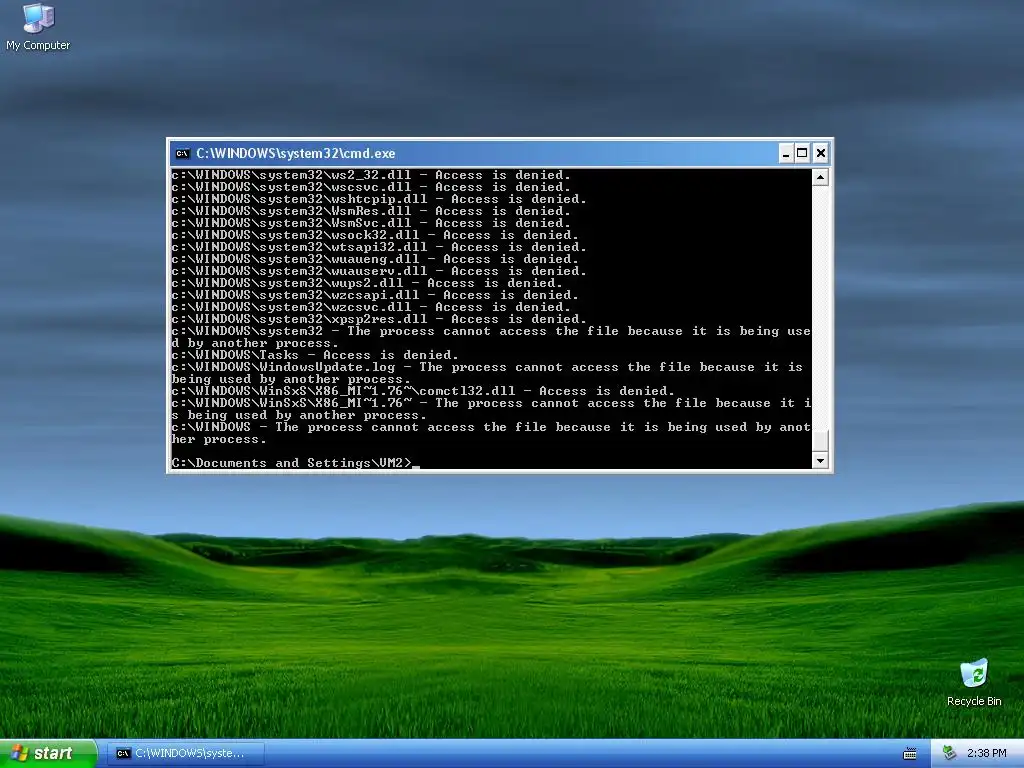
Task: Click the wuauserv.dll access denied line
Action: [379, 271]
